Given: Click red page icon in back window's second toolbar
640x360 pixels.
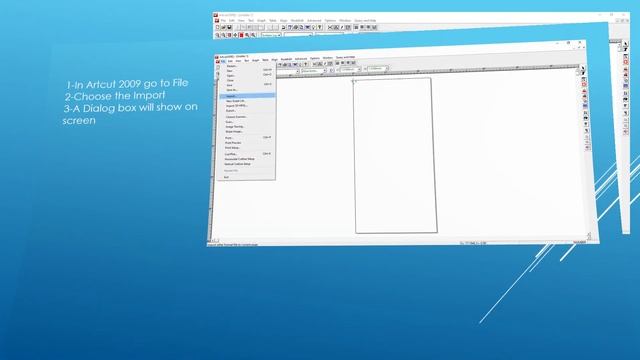Looking at the screenshot, I should click(241, 35).
